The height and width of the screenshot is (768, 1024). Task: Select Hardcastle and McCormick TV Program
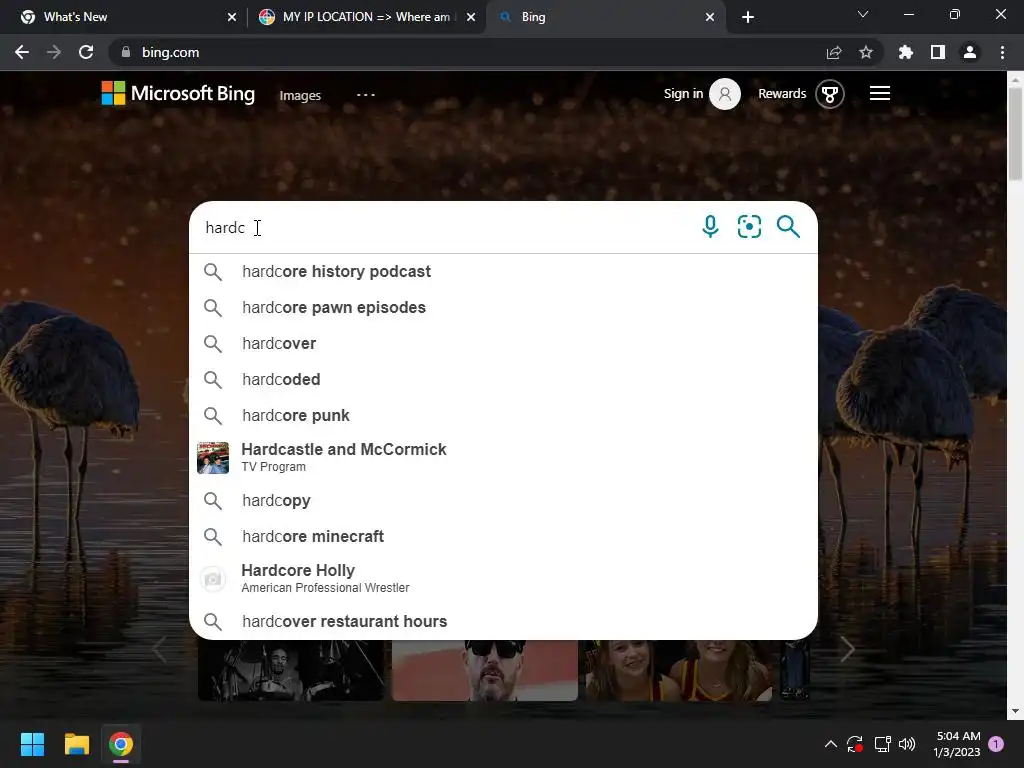pyautogui.click(x=503, y=457)
